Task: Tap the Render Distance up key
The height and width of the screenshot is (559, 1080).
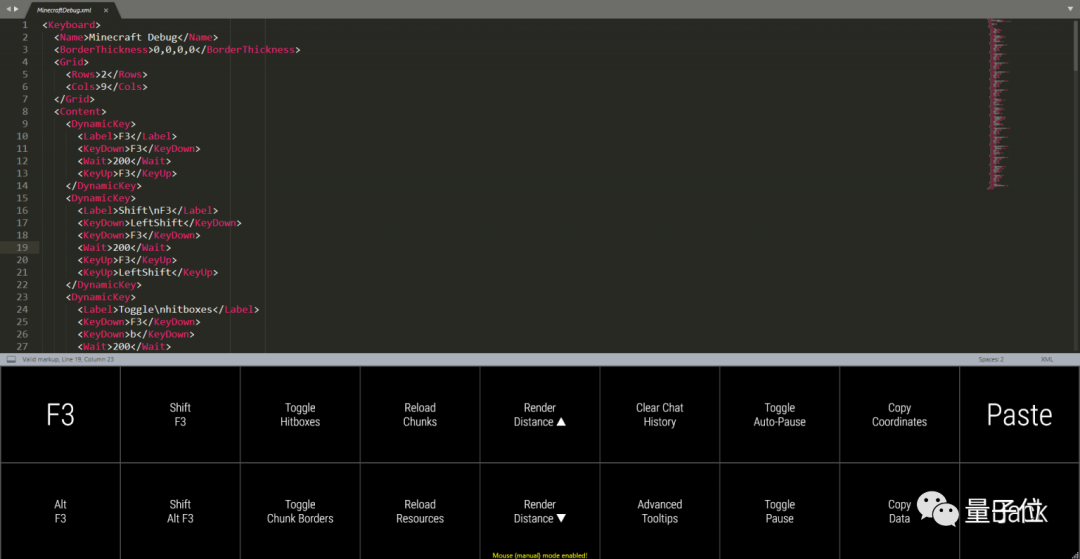Action: click(x=539, y=414)
